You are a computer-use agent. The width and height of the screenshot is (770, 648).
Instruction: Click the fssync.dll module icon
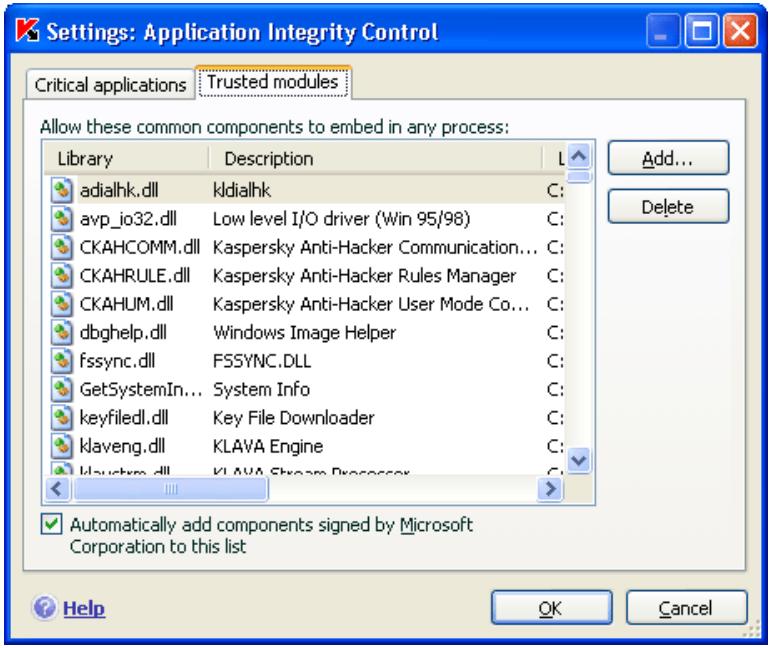tap(61, 361)
